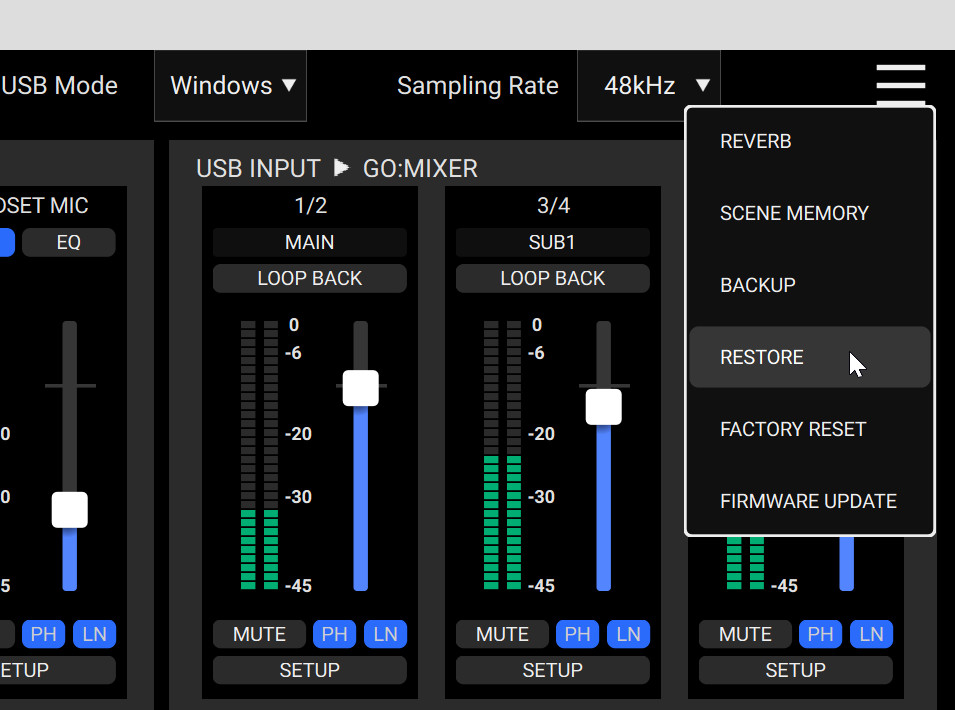Click the channel 3/4 fader handle
Screen dimensions: 955x710
point(603,407)
